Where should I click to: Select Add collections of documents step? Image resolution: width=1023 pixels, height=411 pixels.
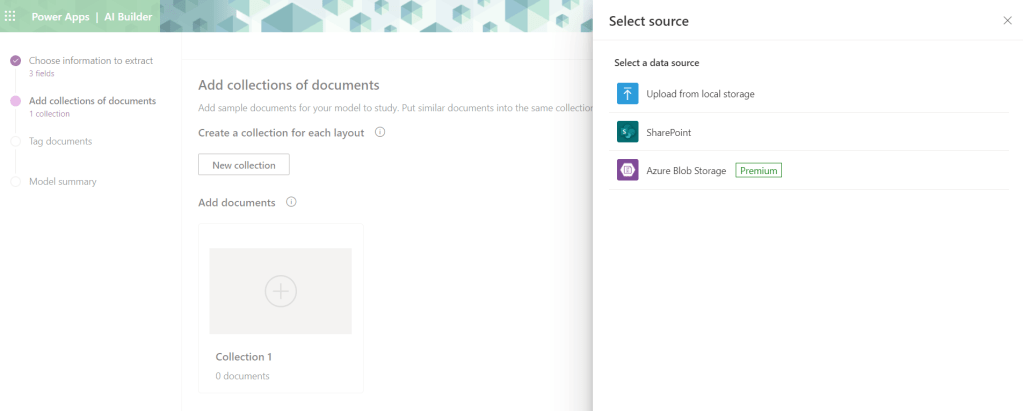pyautogui.click(x=92, y=101)
